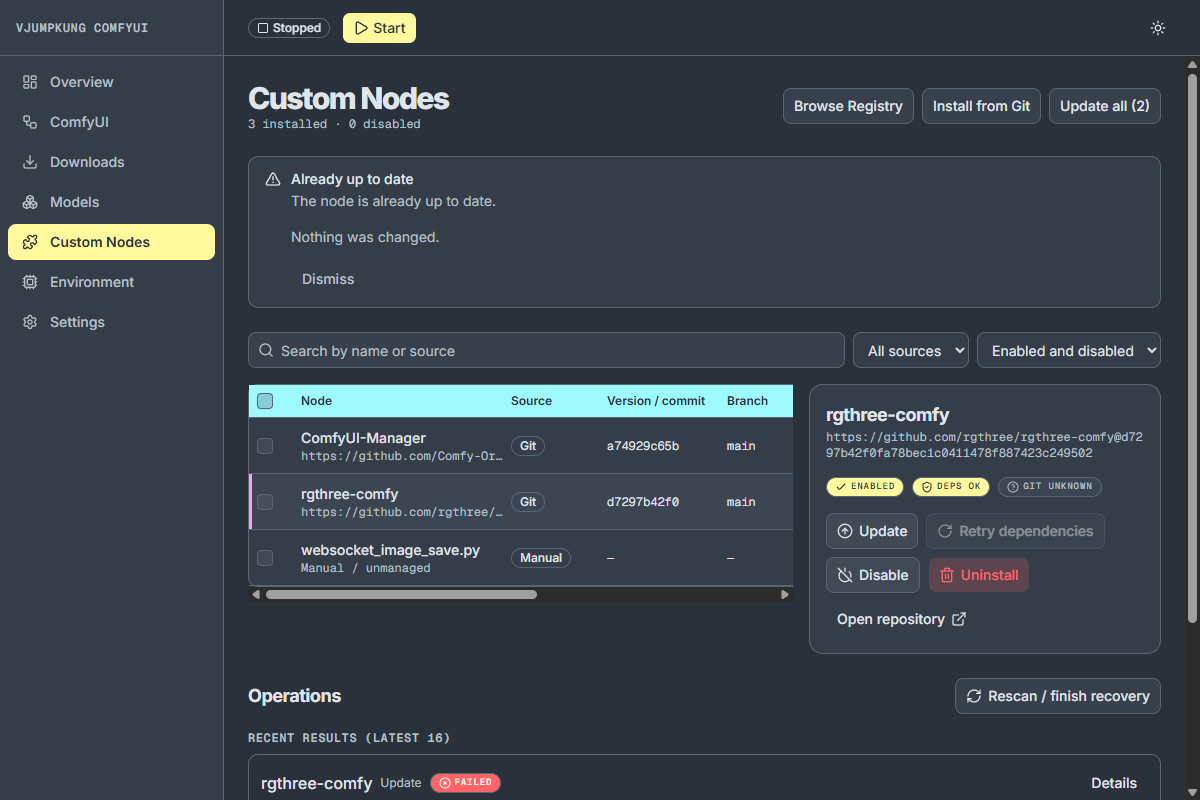Focus the Search by name or source field

[546, 351]
